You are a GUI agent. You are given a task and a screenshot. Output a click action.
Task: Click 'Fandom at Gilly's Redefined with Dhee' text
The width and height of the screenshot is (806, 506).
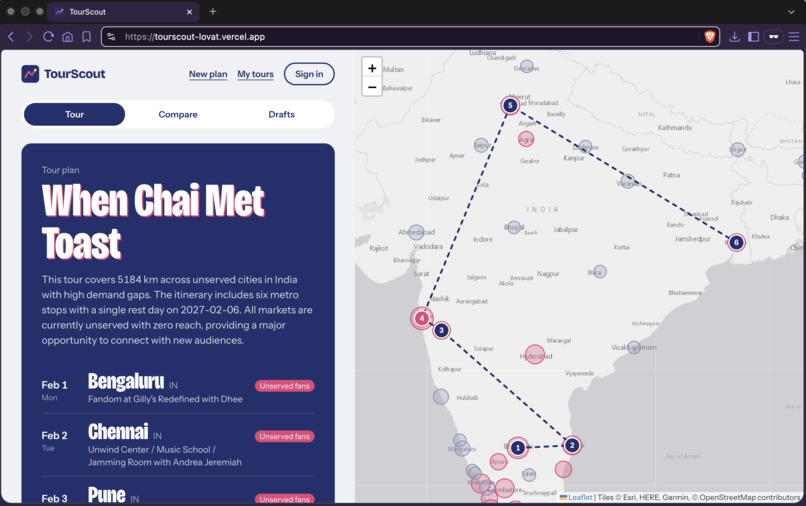(x=165, y=399)
